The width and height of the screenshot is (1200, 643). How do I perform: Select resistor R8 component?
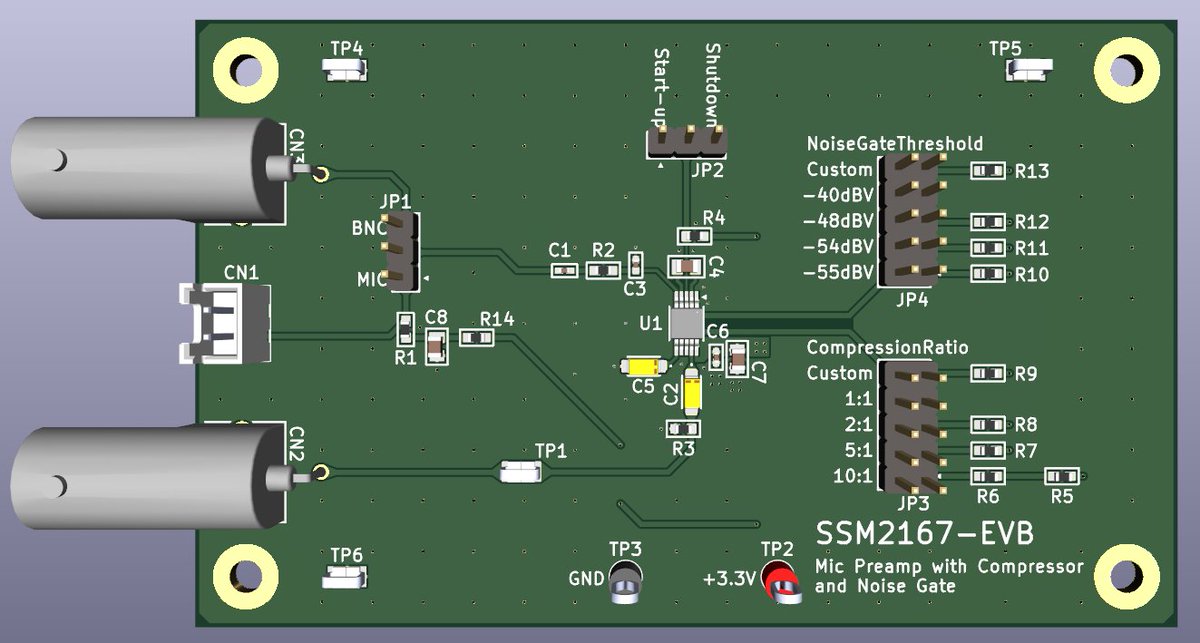pyautogui.click(x=987, y=424)
